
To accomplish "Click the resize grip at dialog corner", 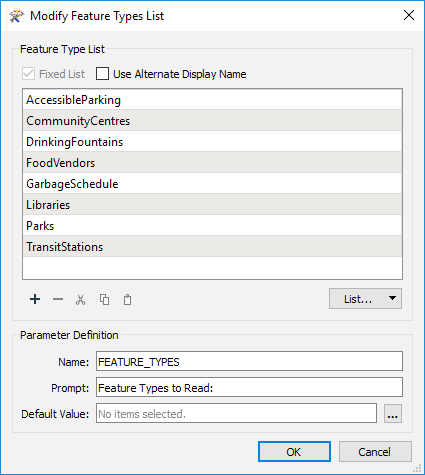I will (x=417, y=468).
